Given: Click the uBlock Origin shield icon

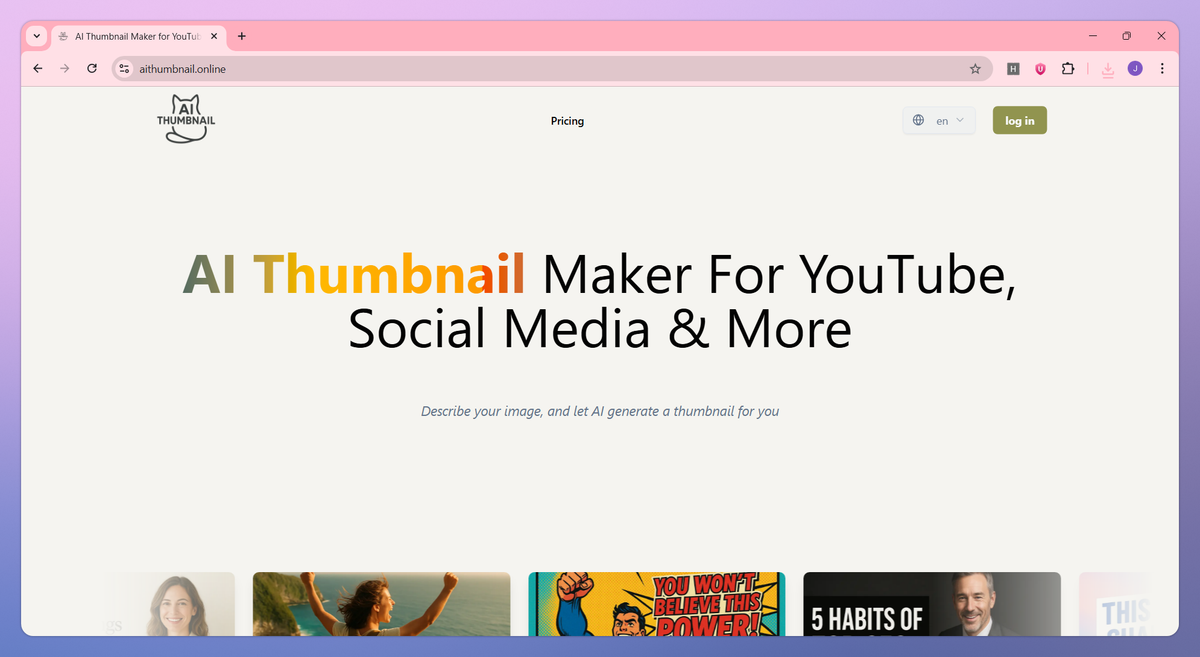Looking at the screenshot, I should click(1040, 69).
